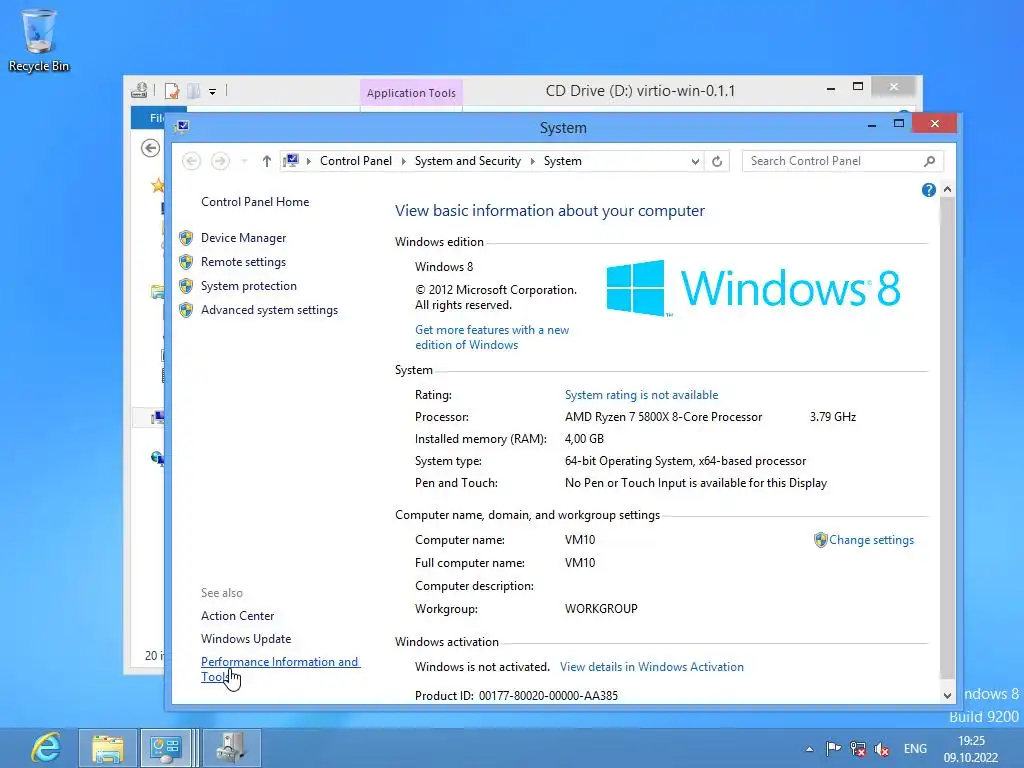Click the Up arrow to parent folder
The height and width of the screenshot is (768, 1024).
tap(266, 161)
